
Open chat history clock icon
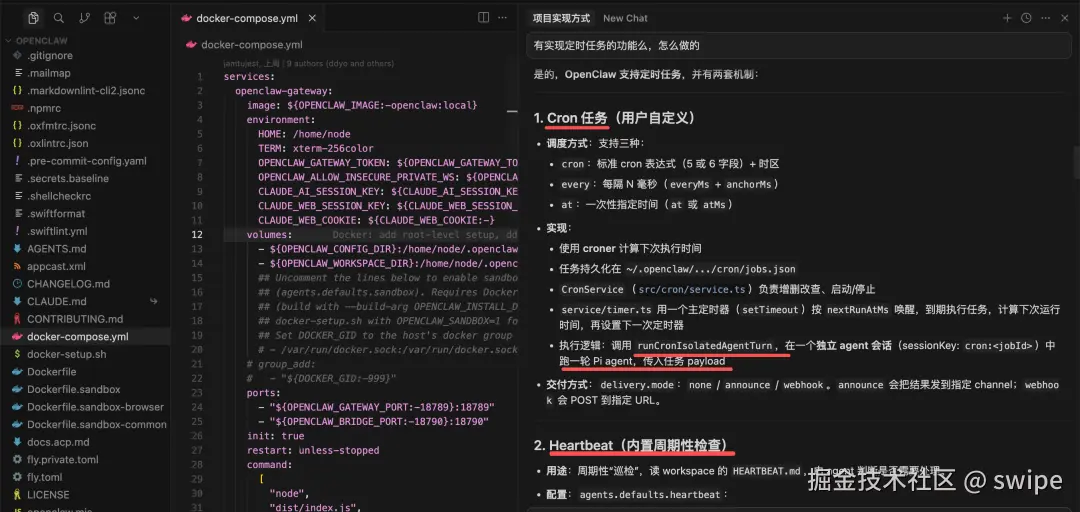tap(1026, 18)
